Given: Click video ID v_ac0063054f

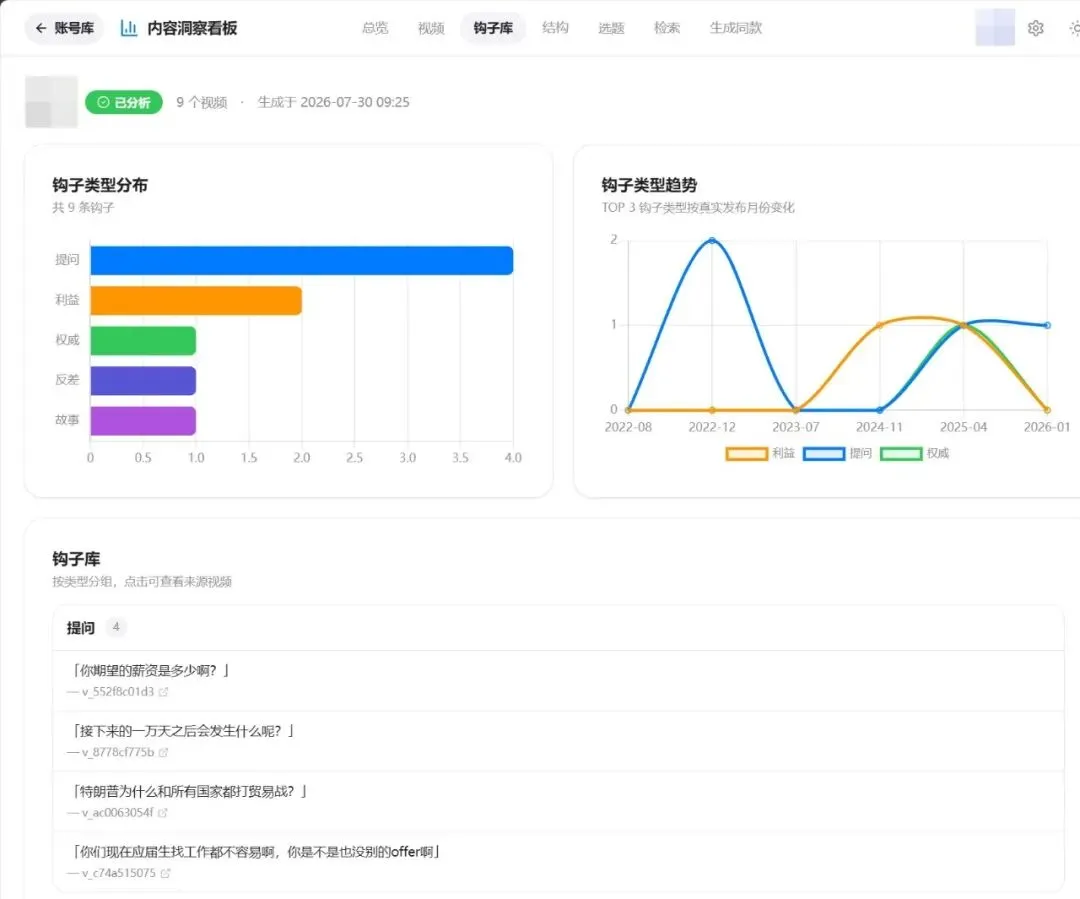Looking at the screenshot, I should point(118,813).
